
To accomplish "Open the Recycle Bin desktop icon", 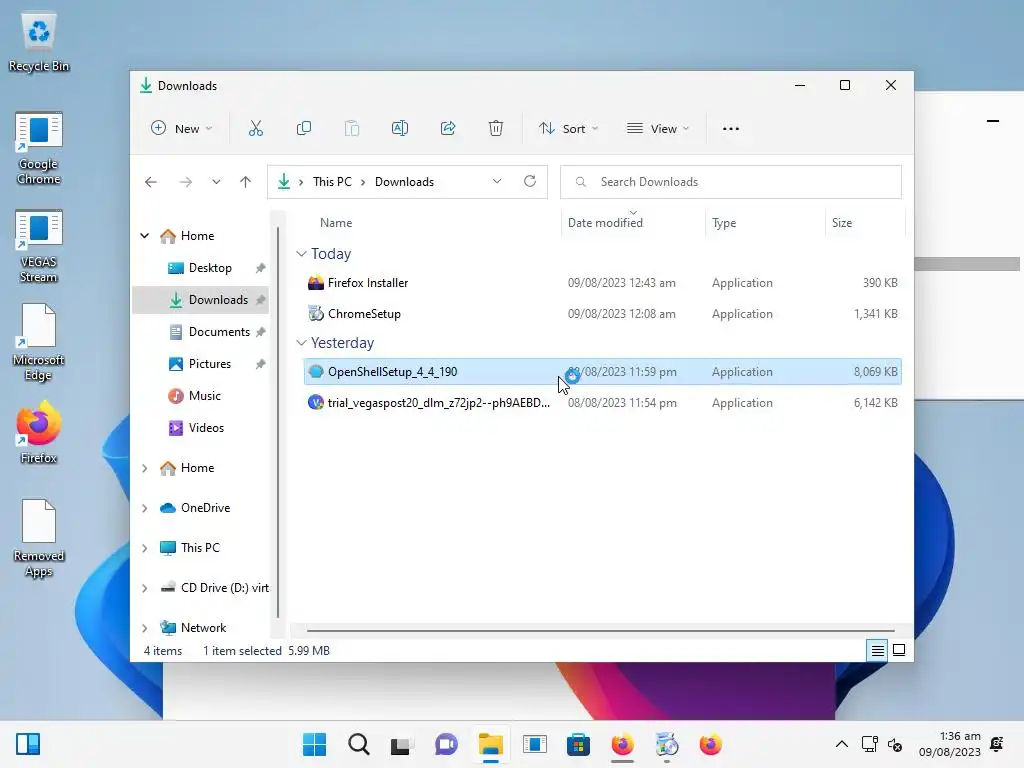I will tap(39, 42).
